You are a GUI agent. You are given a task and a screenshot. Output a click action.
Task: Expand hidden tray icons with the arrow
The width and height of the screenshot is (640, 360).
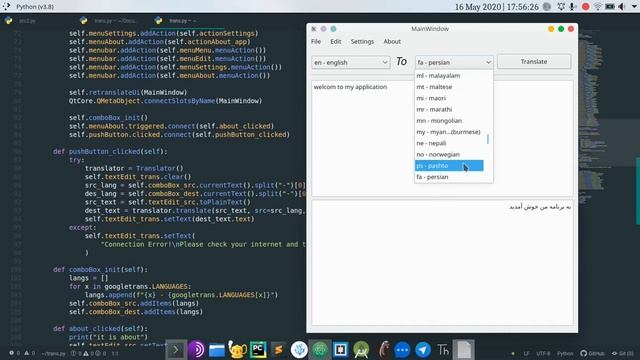point(634,7)
